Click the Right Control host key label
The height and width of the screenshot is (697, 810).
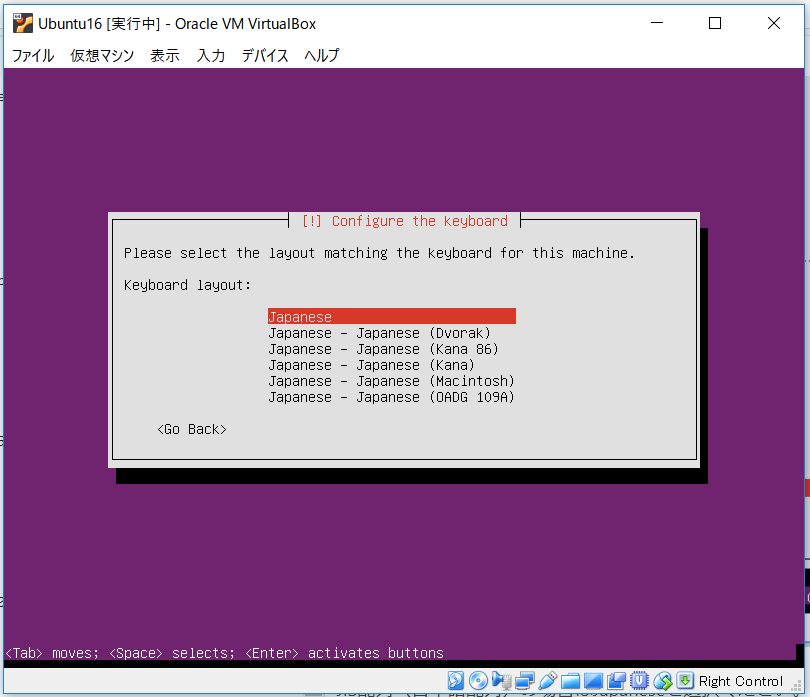click(x=740, y=681)
